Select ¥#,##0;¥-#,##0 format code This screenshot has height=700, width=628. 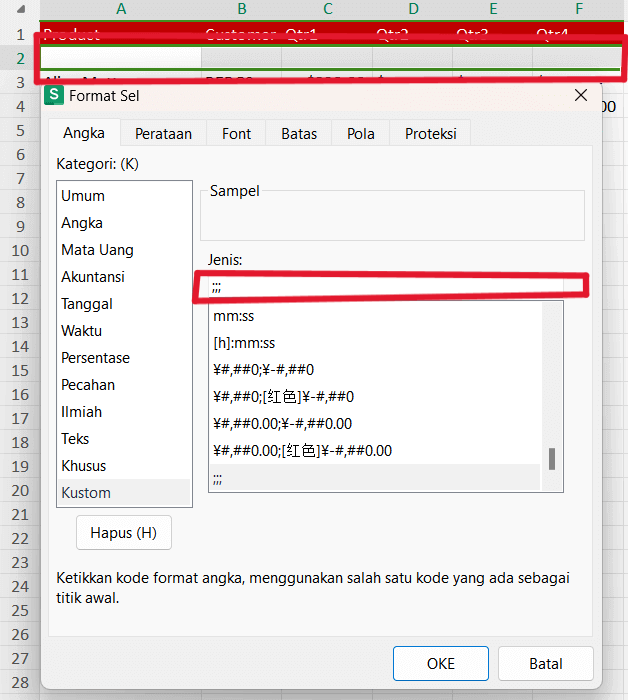pos(375,370)
